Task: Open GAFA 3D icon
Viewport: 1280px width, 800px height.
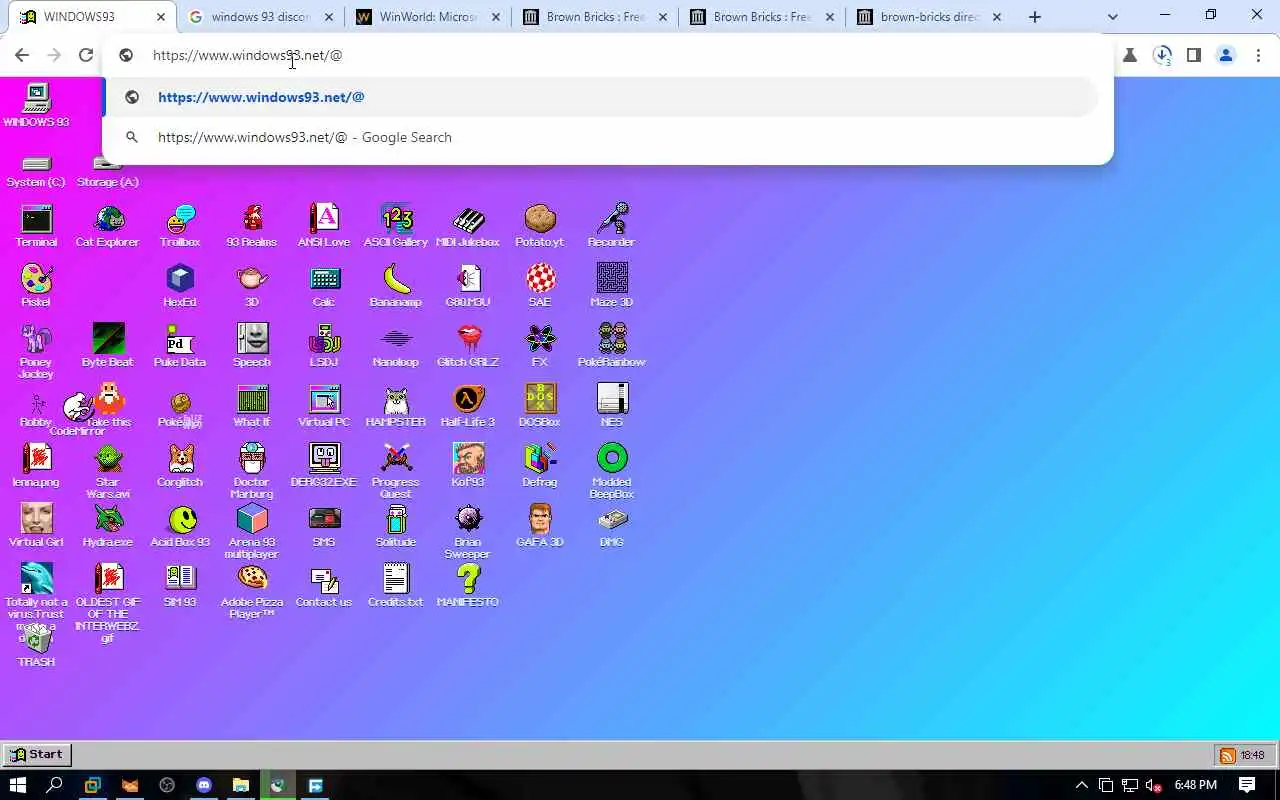Action: tap(540, 526)
